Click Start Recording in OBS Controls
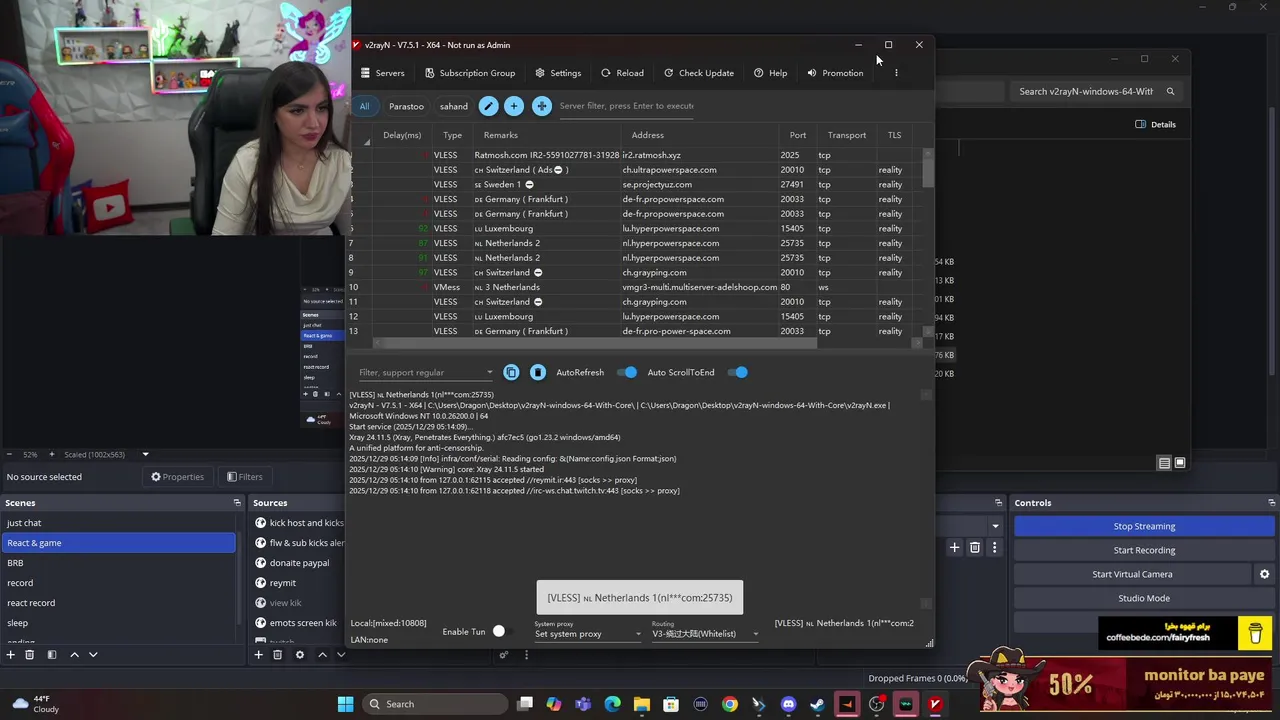 coord(1144,550)
